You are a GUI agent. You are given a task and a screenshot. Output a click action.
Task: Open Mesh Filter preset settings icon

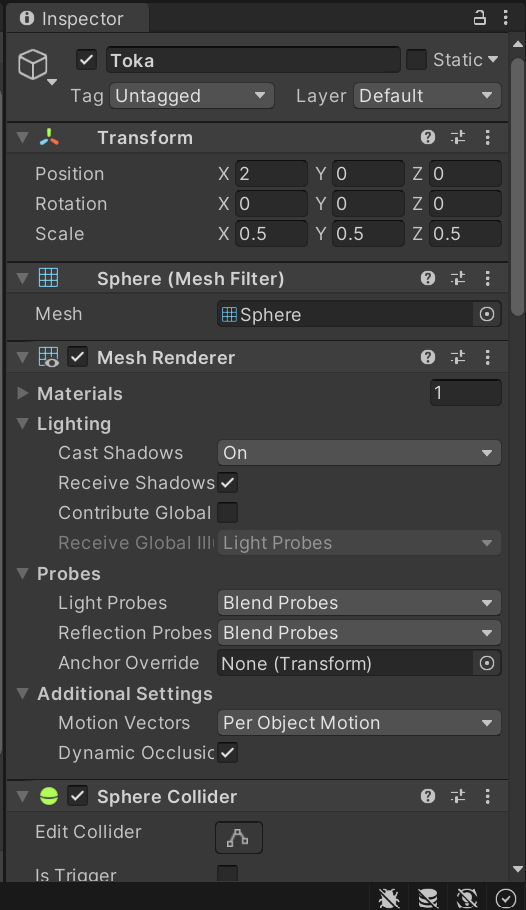pos(458,279)
